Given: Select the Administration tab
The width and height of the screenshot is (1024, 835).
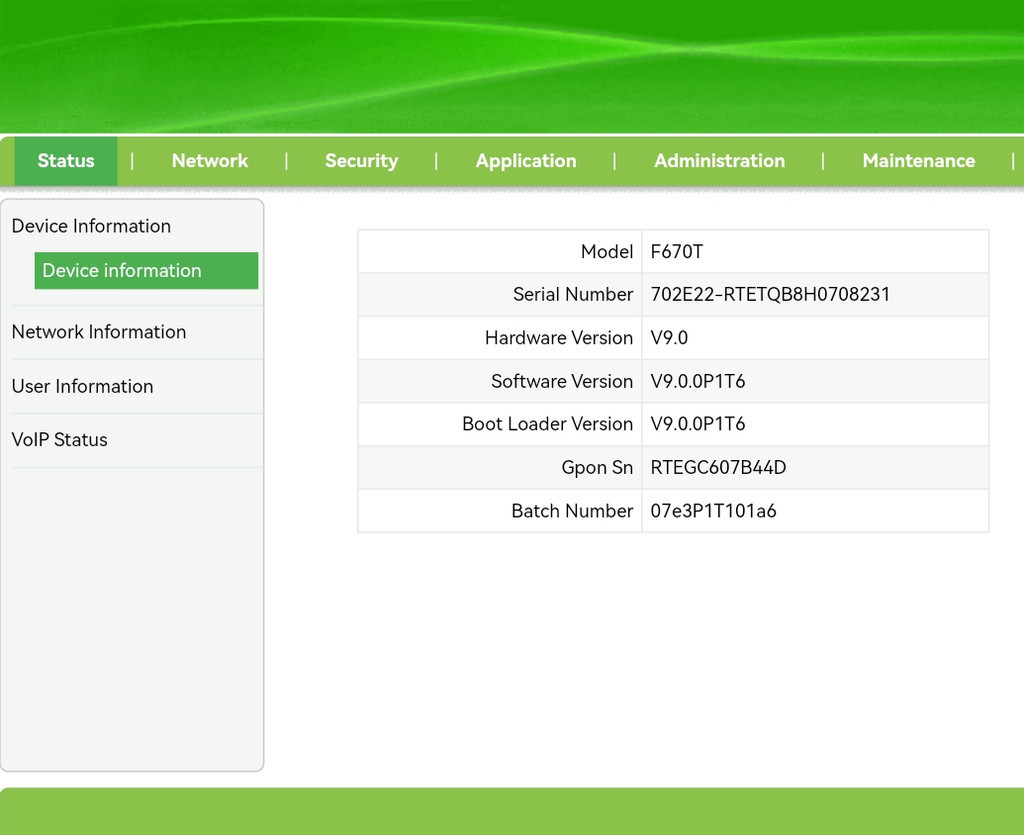Looking at the screenshot, I should click(720, 161).
